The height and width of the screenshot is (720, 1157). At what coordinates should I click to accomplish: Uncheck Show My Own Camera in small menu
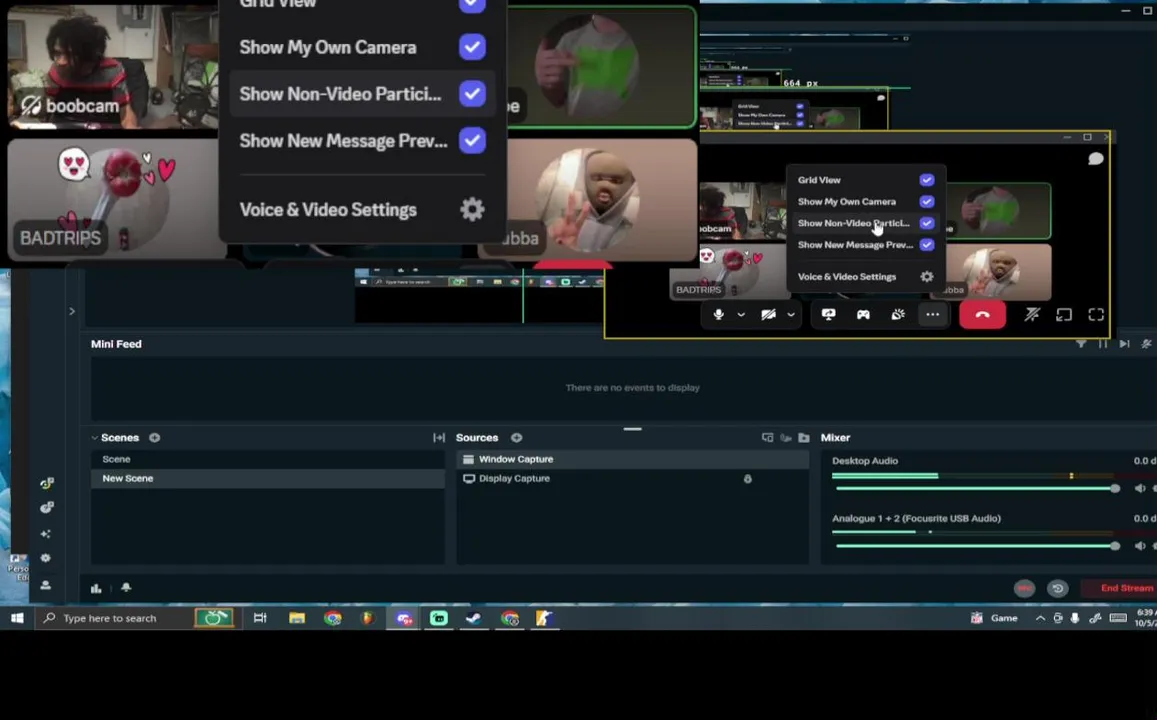click(x=927, y=201)
